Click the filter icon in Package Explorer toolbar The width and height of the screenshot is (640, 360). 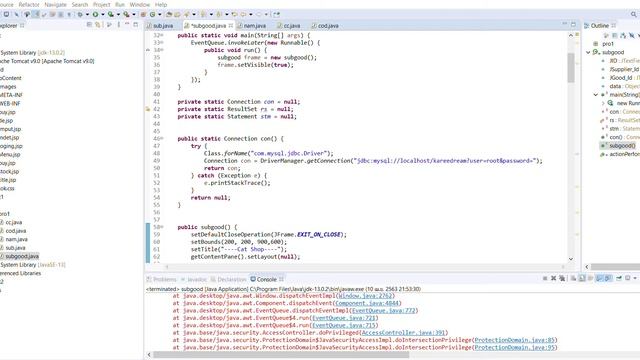[109, 25]
